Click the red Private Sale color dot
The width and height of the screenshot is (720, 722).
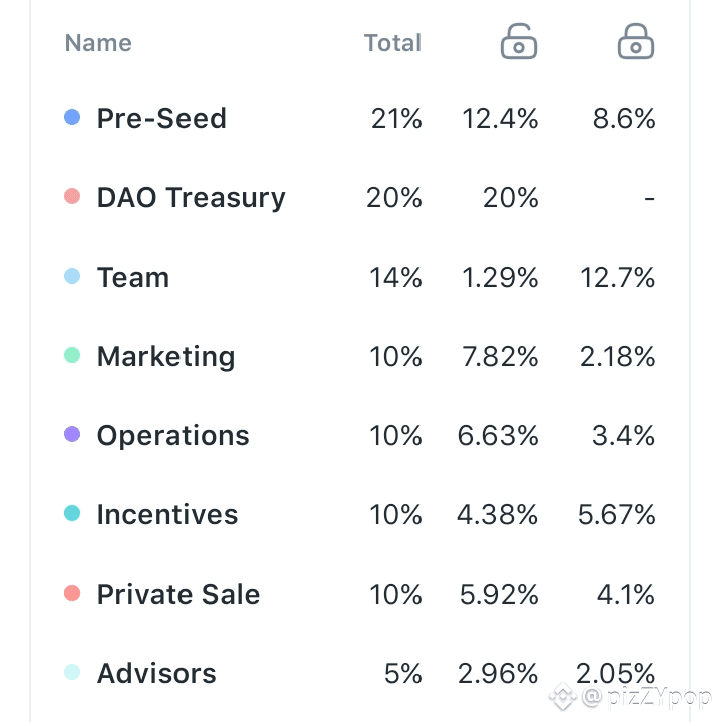click(x=72, y=594)
